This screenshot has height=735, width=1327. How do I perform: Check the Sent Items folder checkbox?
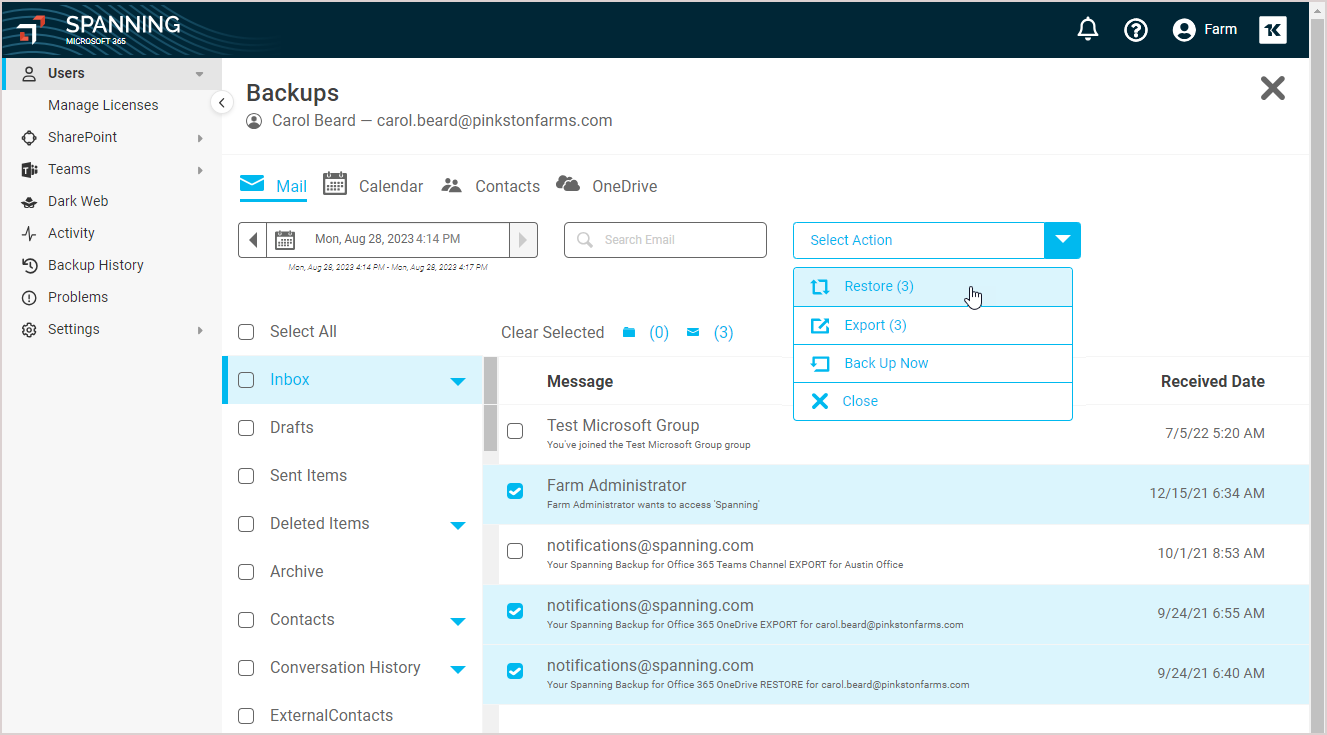pos(246,476)
